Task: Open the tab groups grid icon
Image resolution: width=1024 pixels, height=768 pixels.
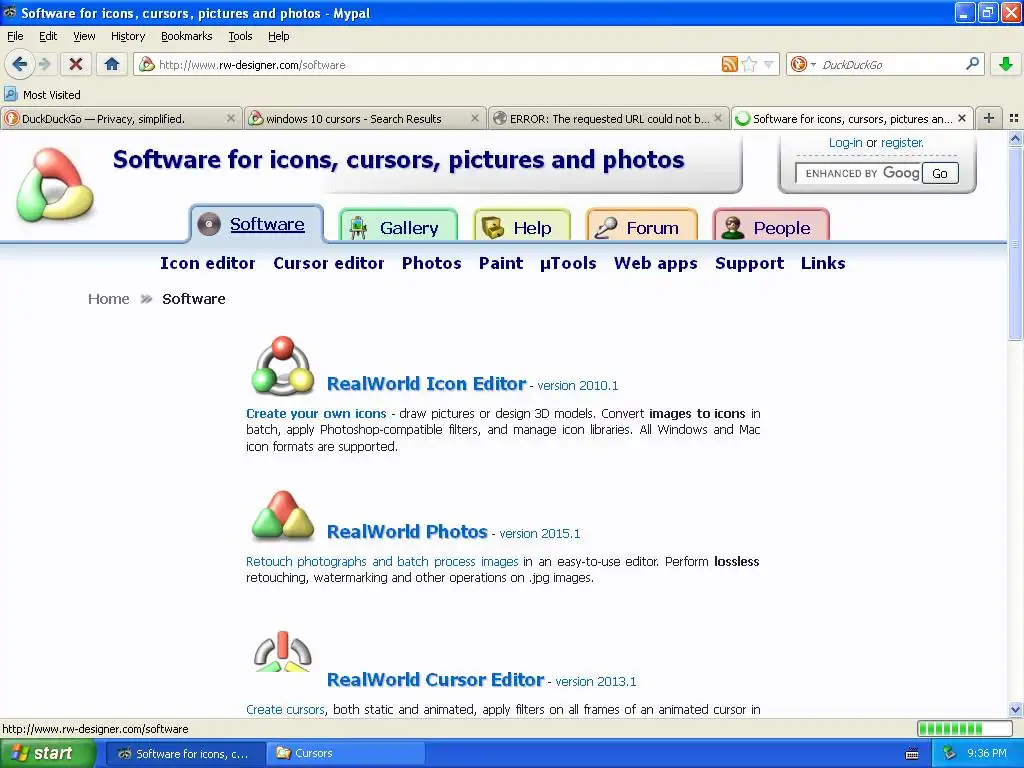Action: pos(1014,118)
